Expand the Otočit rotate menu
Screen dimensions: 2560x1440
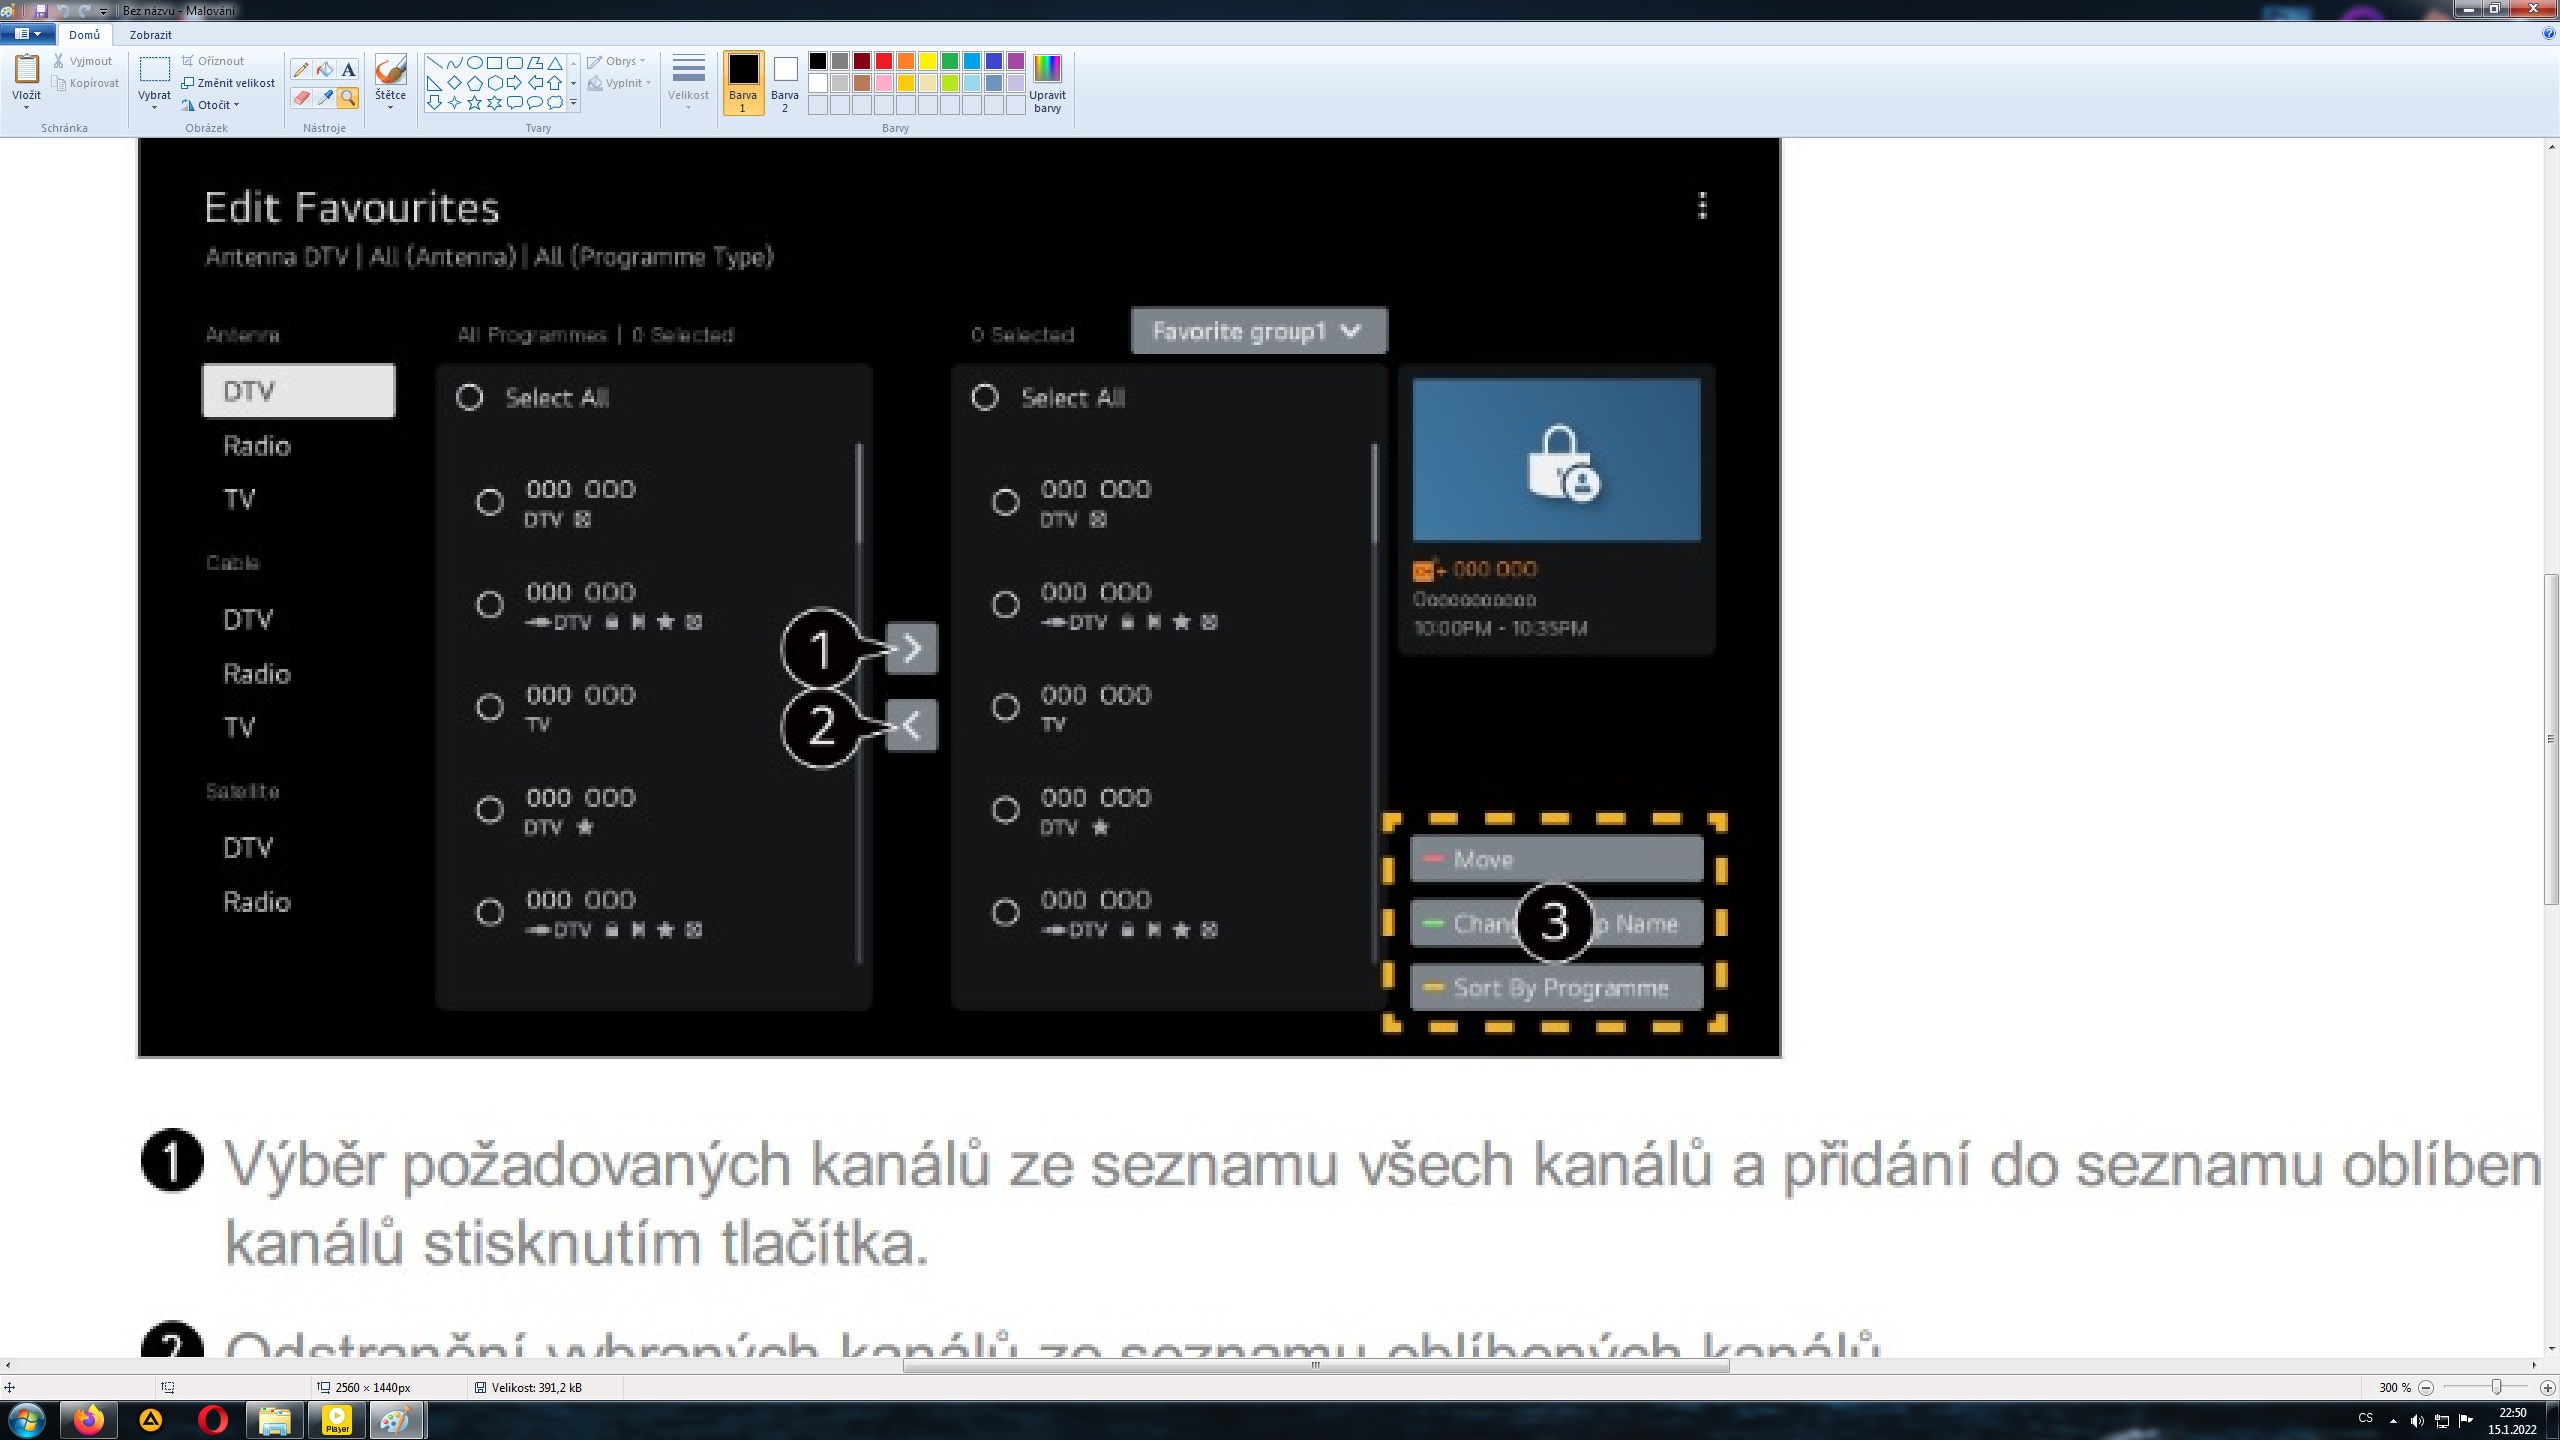(x=217, y=105)
